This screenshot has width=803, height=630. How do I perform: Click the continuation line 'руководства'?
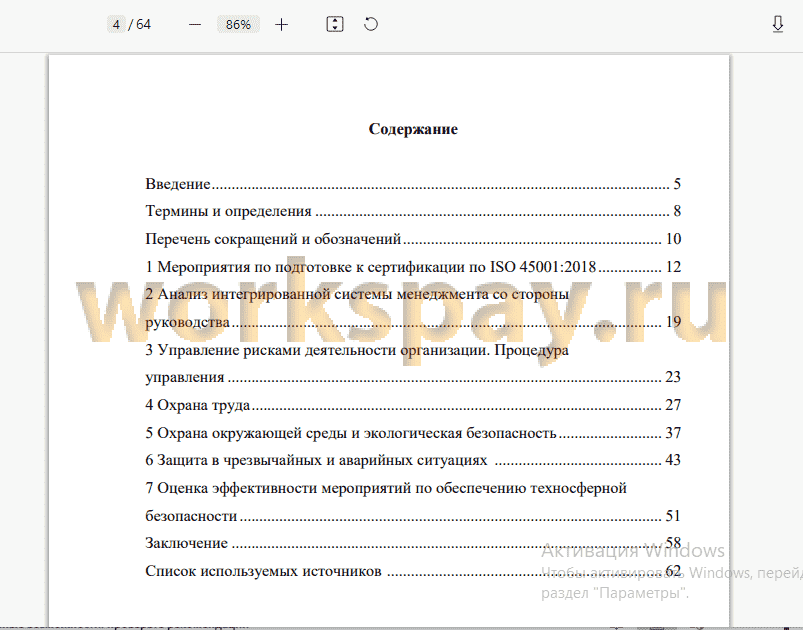tap(187, 322)
